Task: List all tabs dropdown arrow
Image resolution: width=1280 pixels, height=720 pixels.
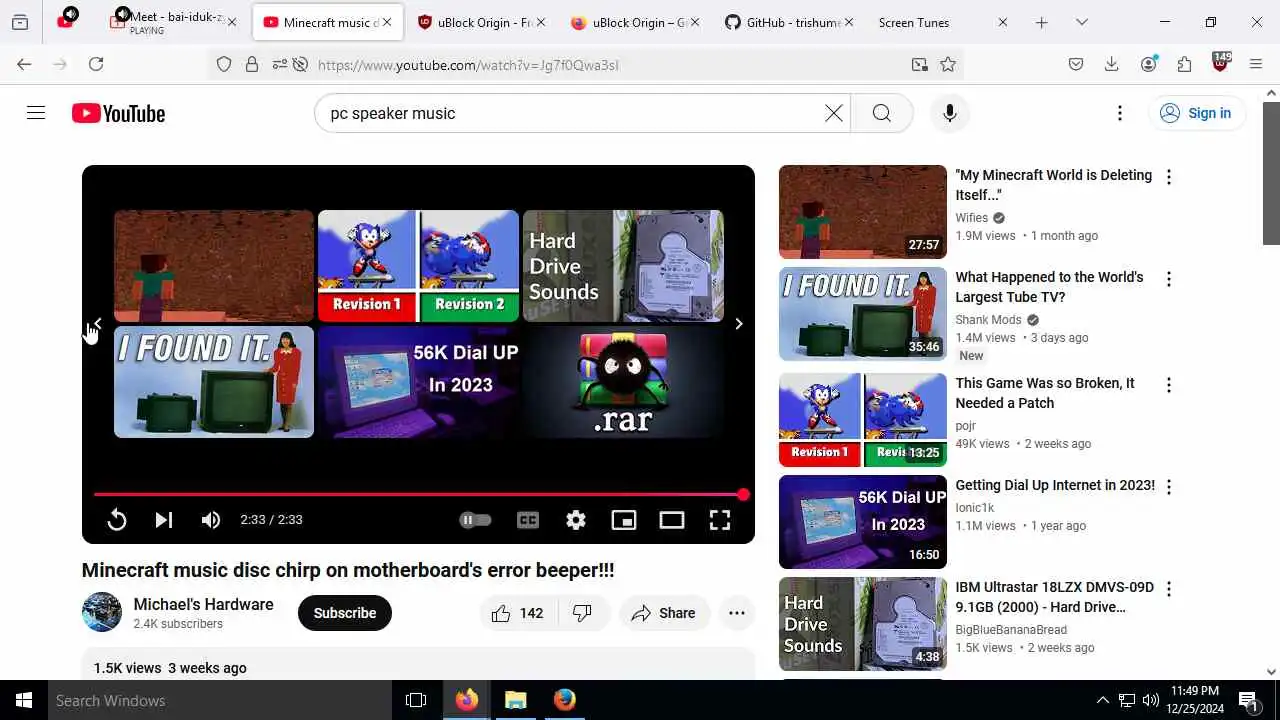Action: (x=1082, y=22)
